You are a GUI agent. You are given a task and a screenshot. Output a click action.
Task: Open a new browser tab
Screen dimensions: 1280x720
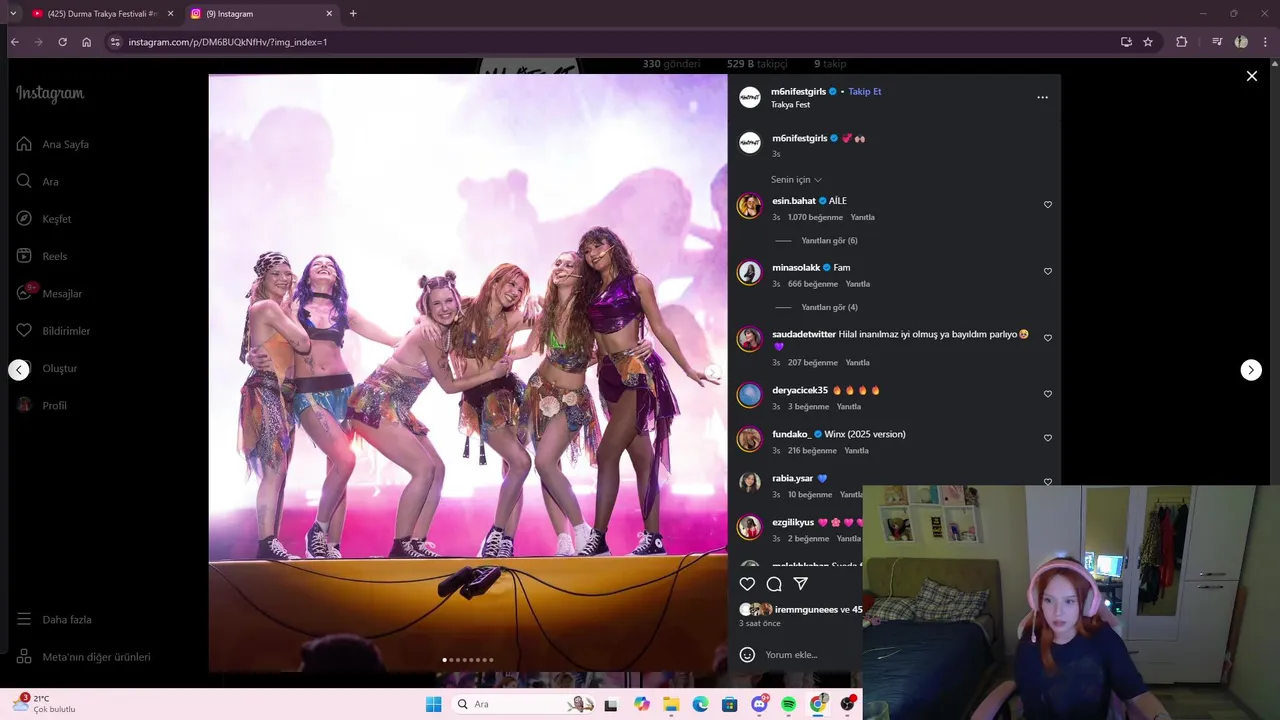coord(353,14)
